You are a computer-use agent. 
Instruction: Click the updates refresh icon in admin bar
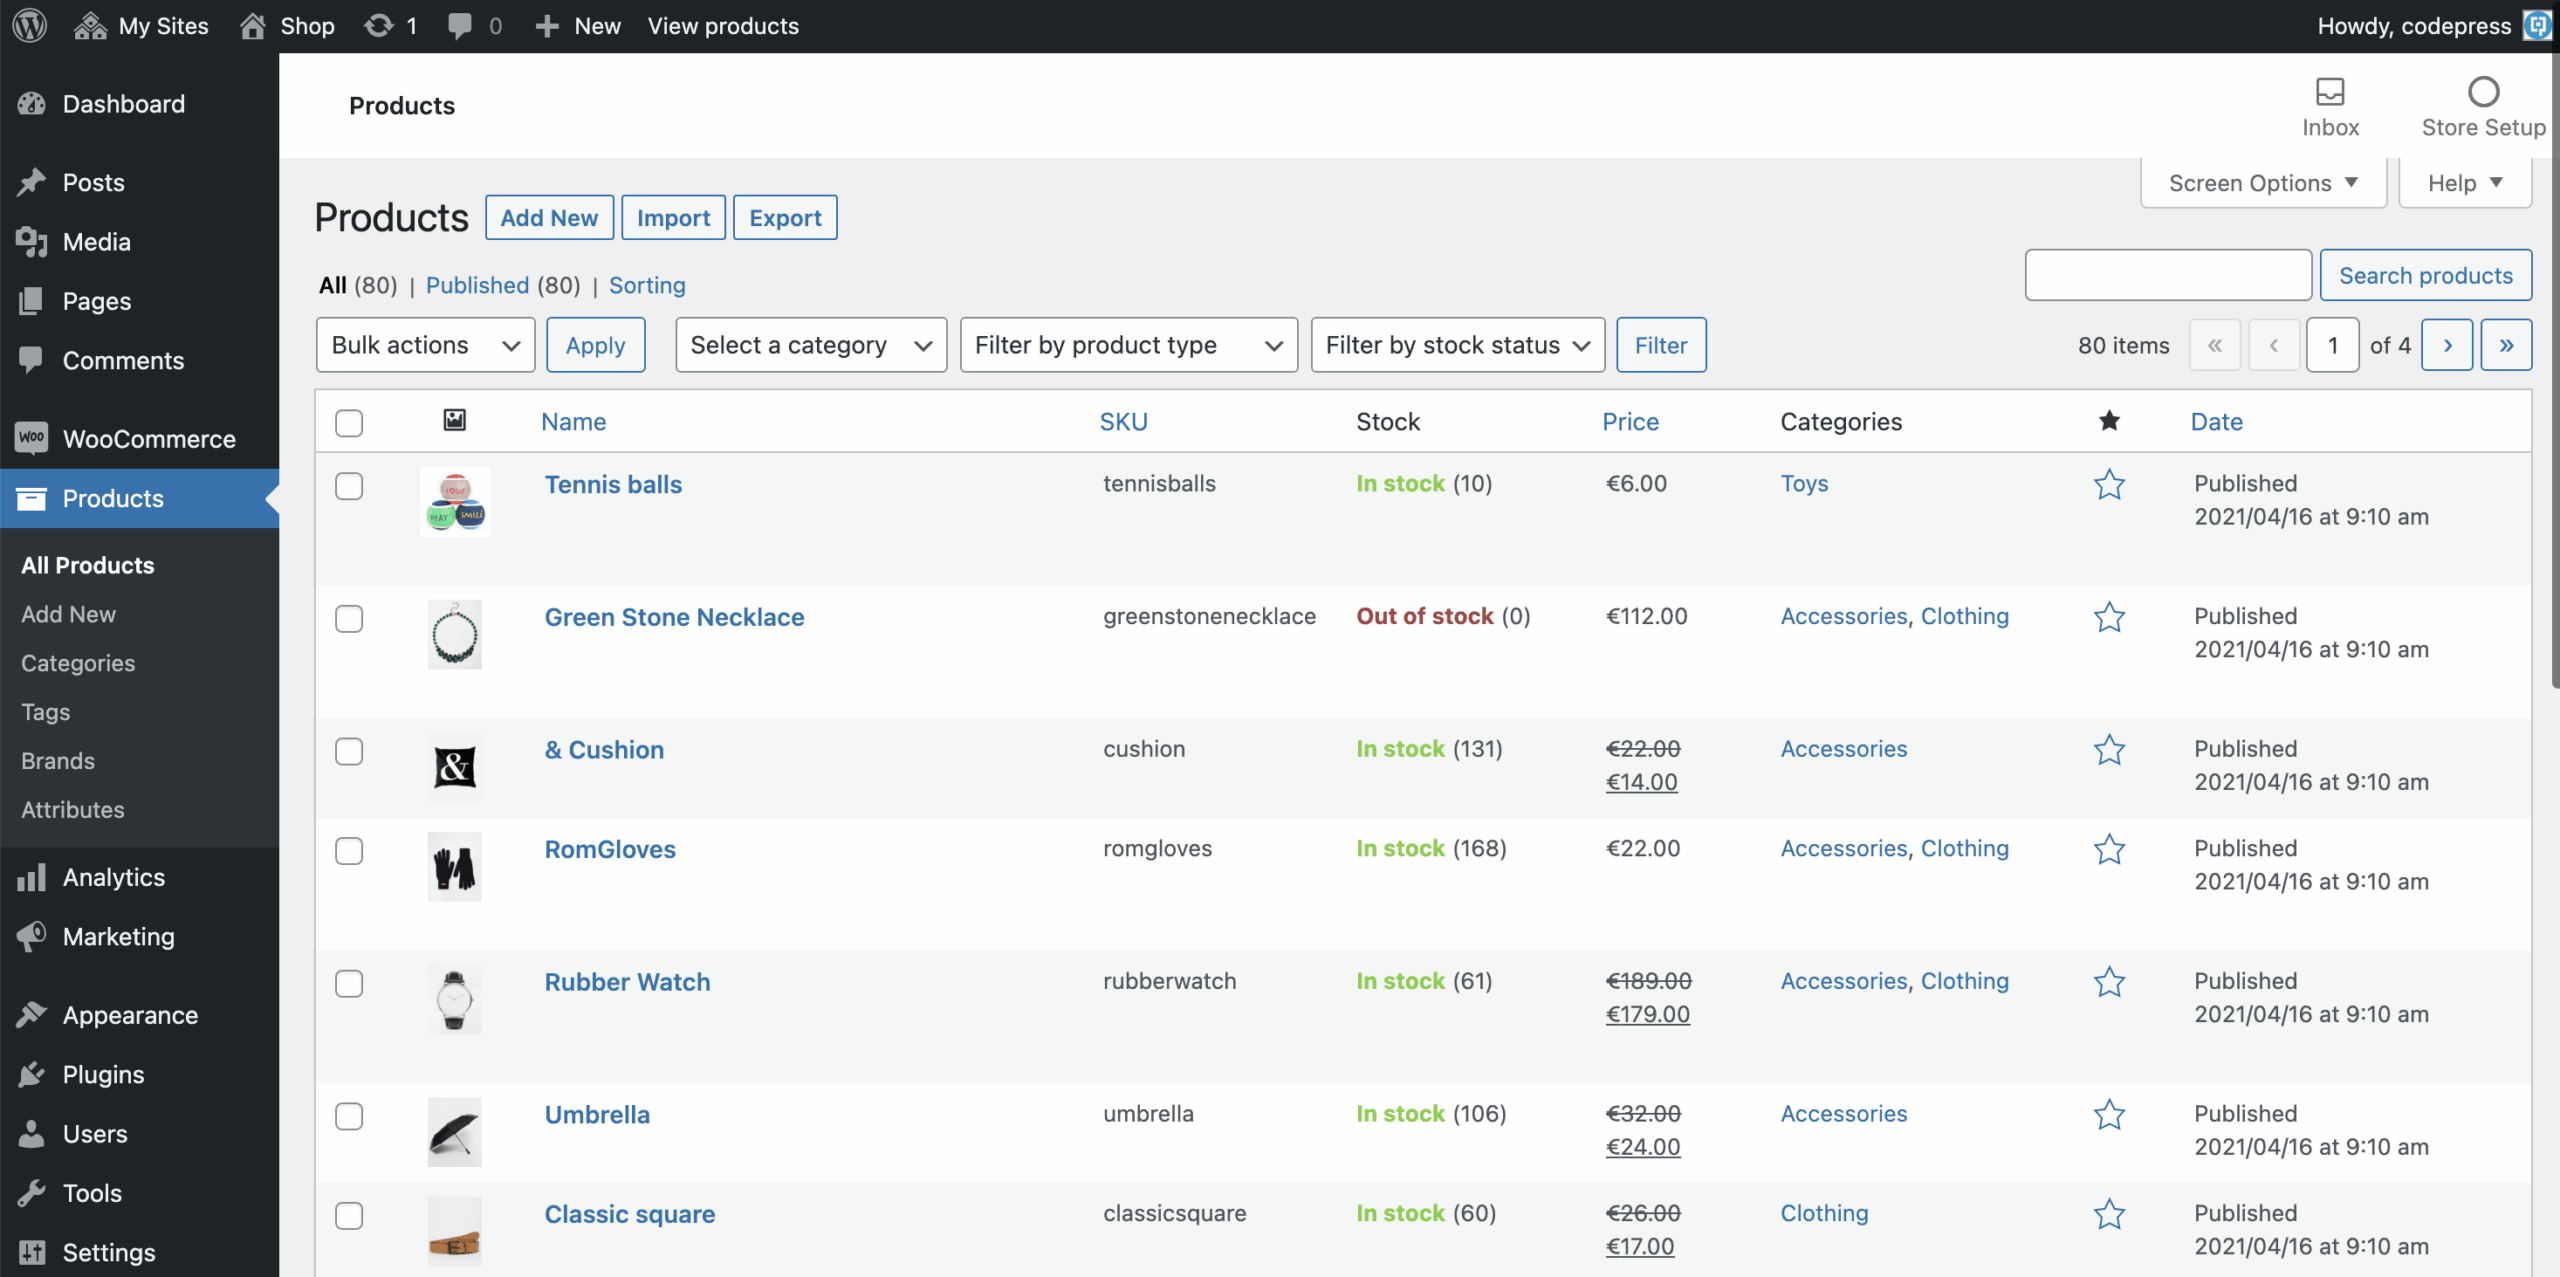click(x=379, y=26)
